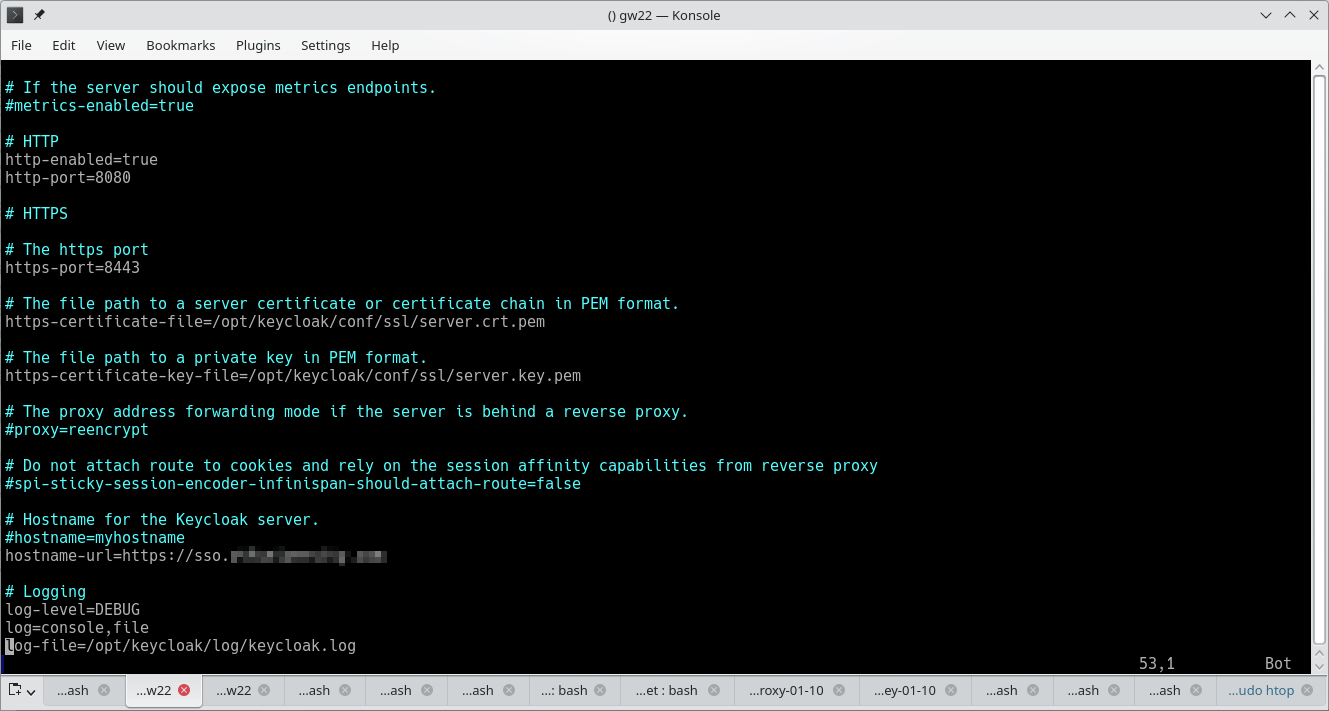Switch to the "...: bash" tab
This screenshot has height=711, width=1329.
(566, 690)
